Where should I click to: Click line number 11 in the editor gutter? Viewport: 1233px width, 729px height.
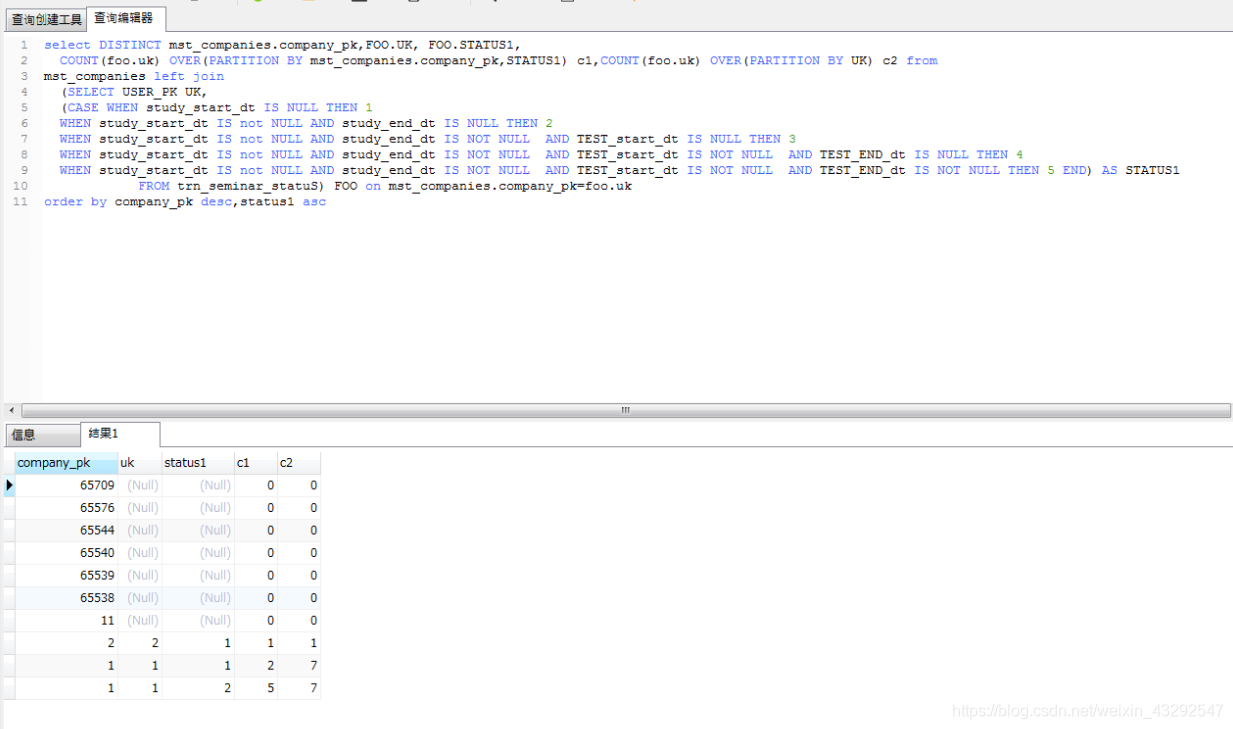click(x=20, y=202)
